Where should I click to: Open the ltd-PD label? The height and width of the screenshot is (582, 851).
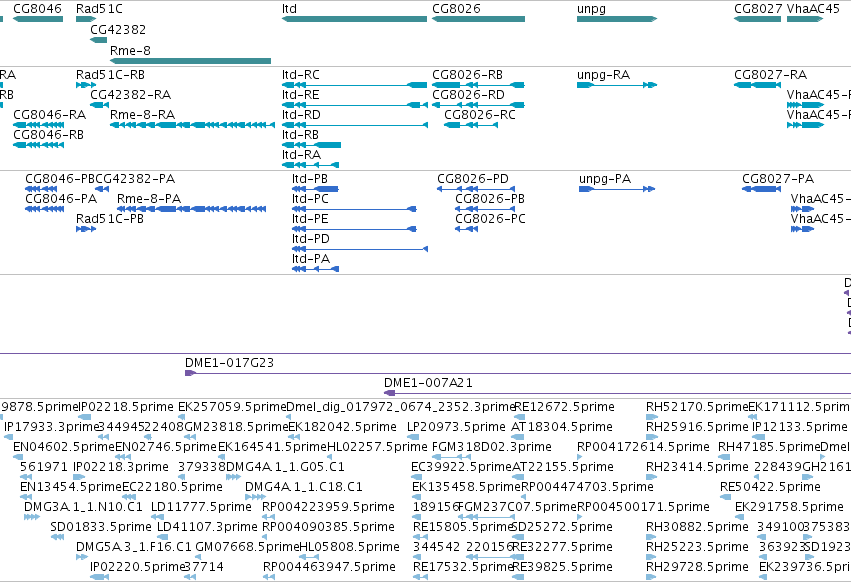[x=310, y=239]
